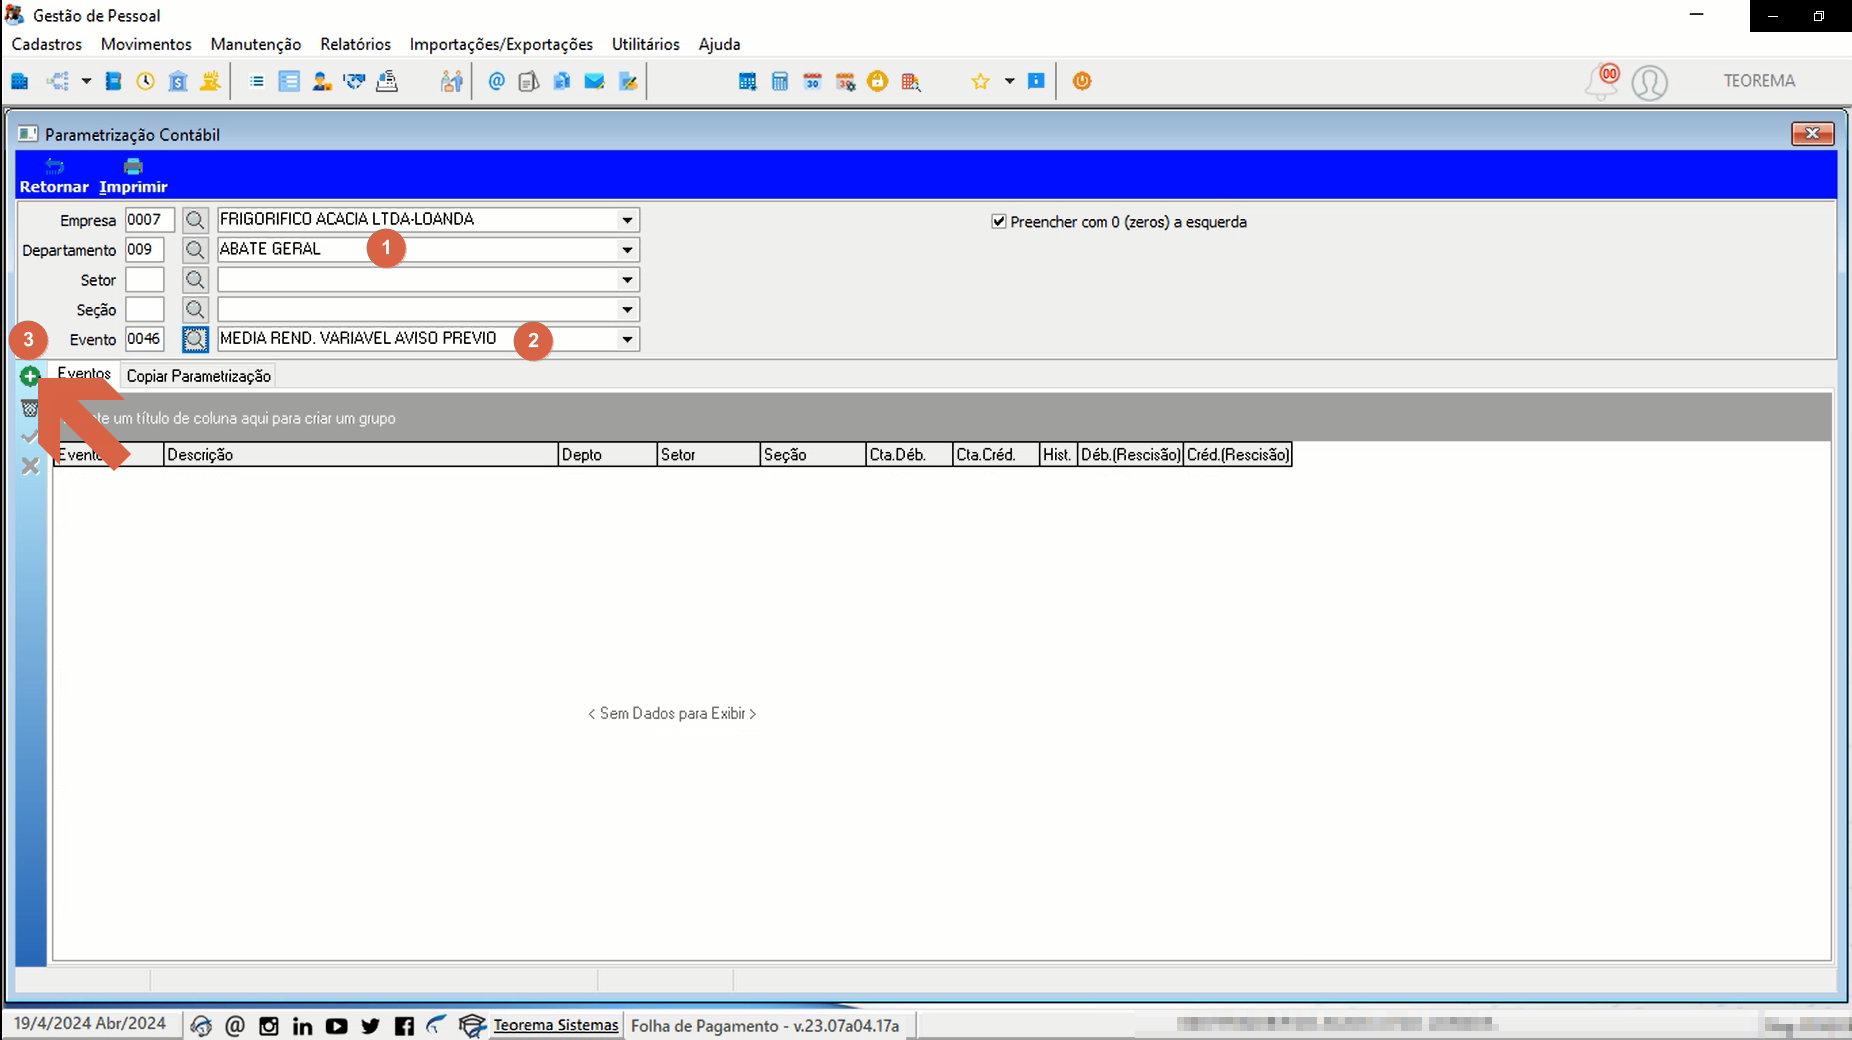Click the Imprimir button
This screenshot has height=1040, width=1852.
coord(133,176)
